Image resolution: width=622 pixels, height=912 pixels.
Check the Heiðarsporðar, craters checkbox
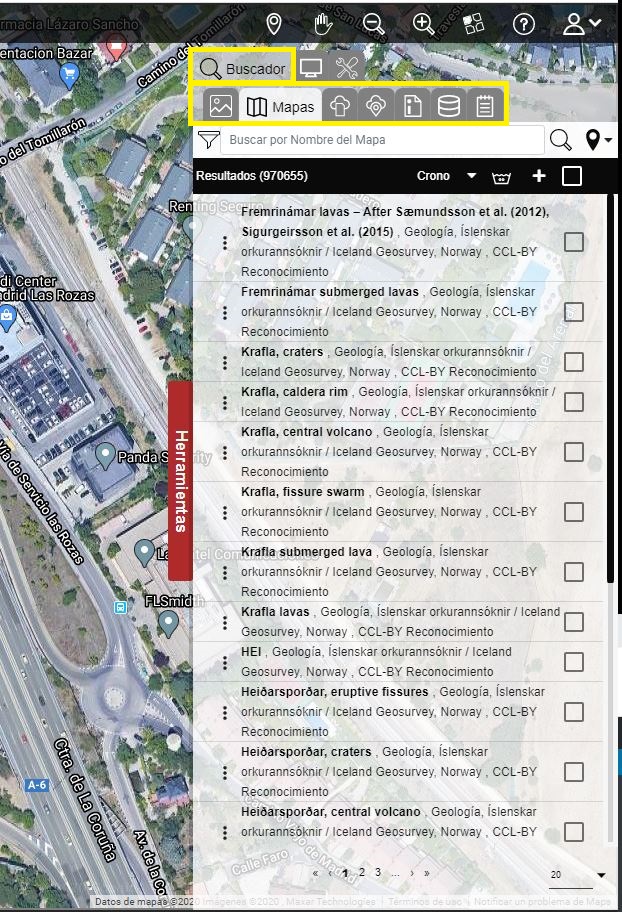(574, 772)
